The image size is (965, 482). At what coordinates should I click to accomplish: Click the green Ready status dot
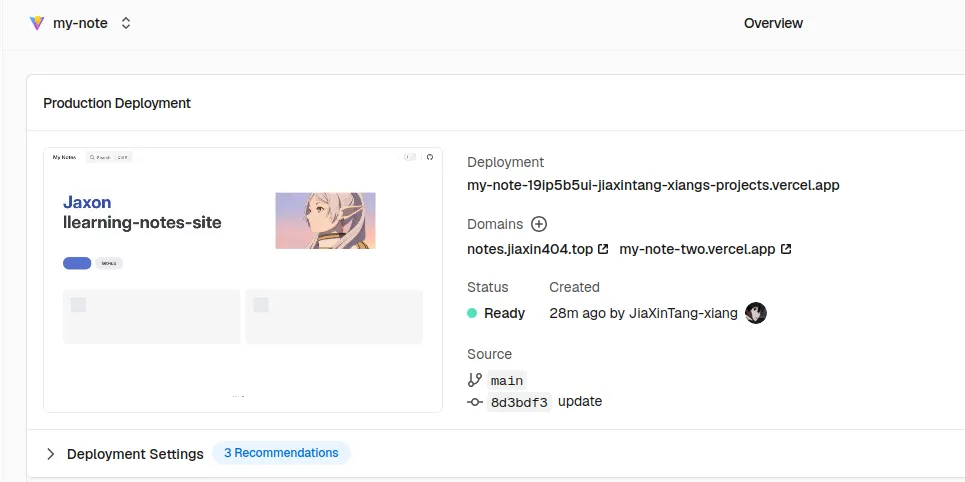click(x=472, y=313)
